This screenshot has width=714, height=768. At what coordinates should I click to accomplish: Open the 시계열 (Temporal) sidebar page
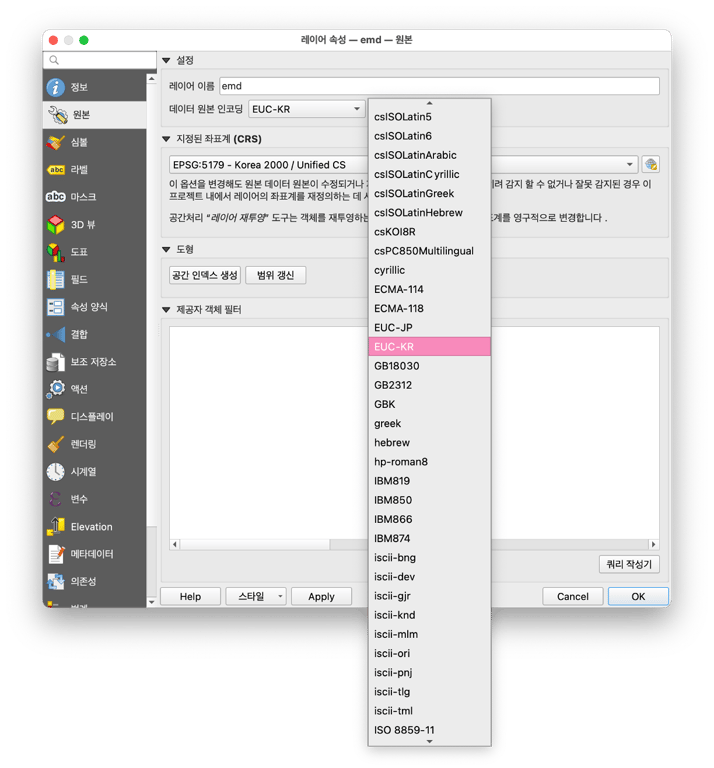(x=95, y=471)
